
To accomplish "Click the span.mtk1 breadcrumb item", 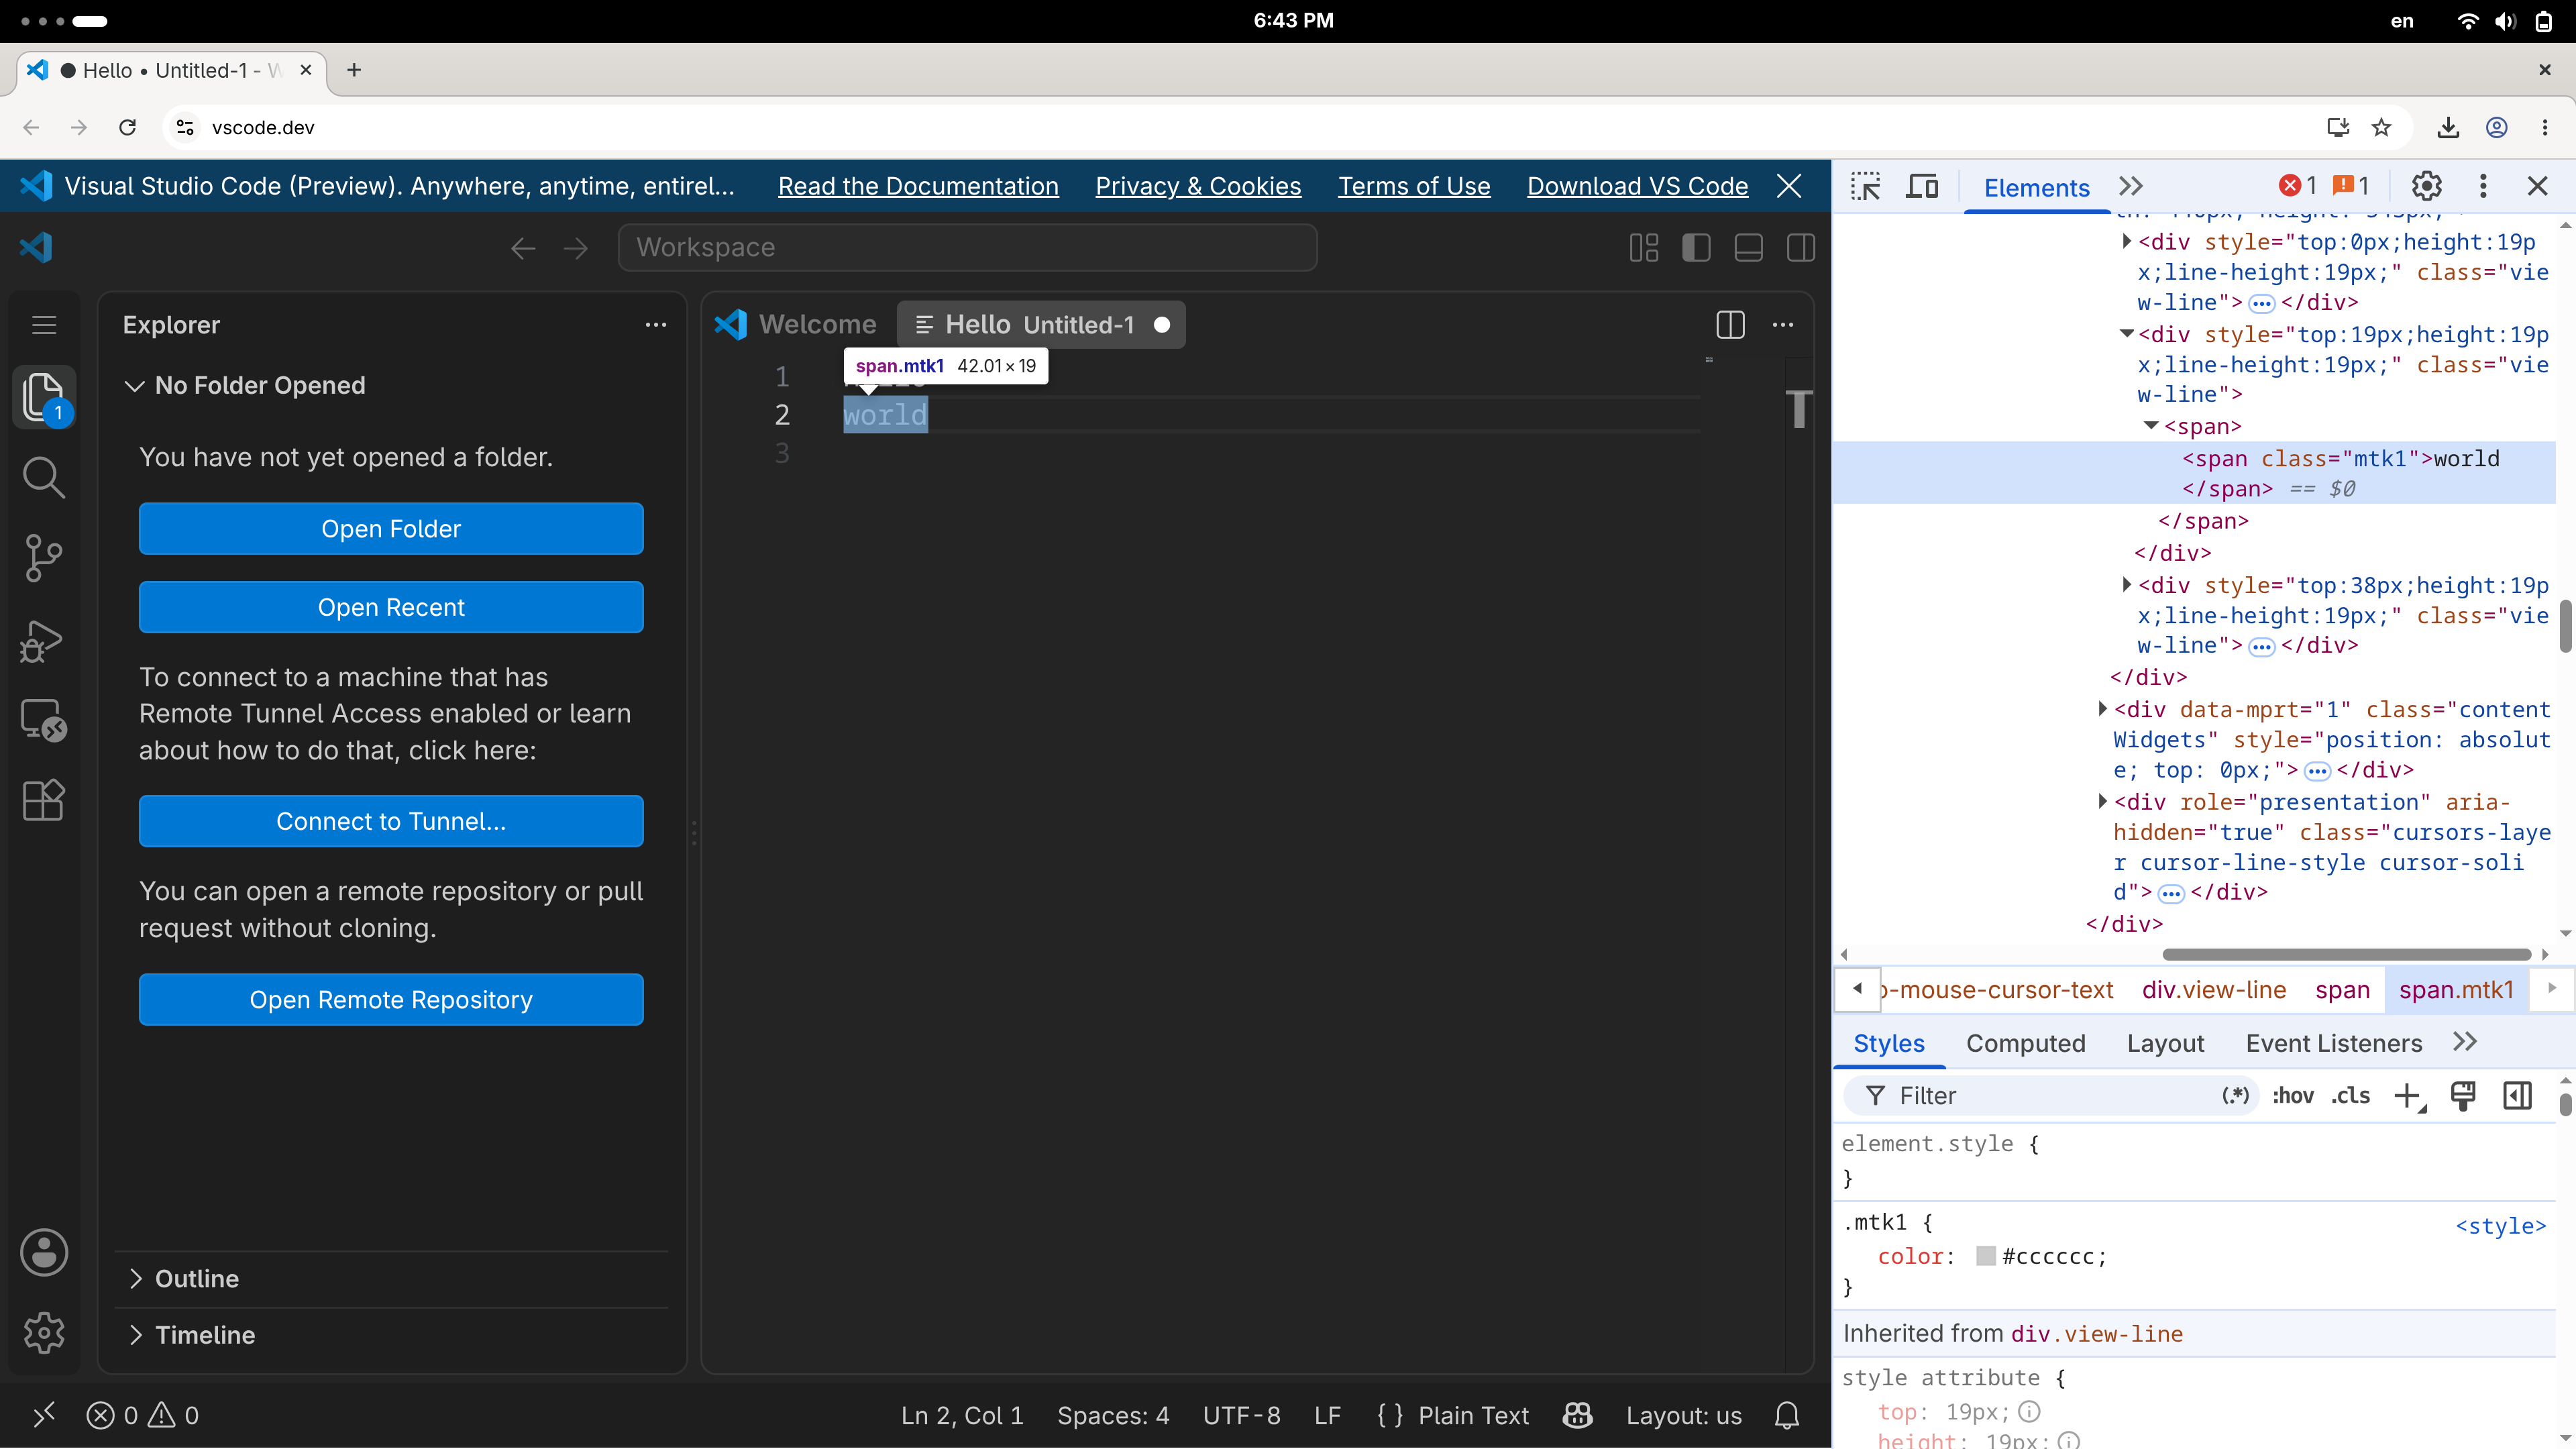I will [x=2456, y=989].
